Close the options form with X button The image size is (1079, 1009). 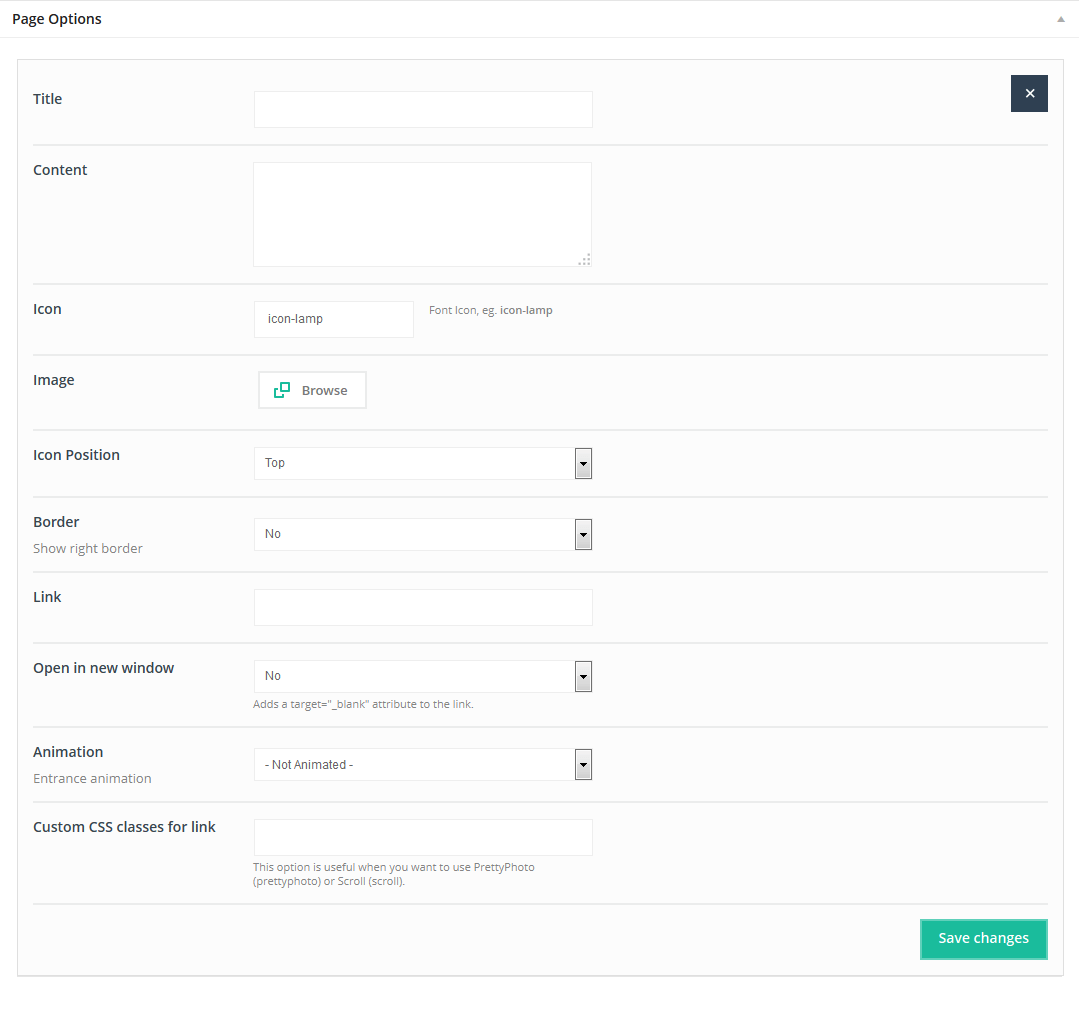tap(1029, 93)
